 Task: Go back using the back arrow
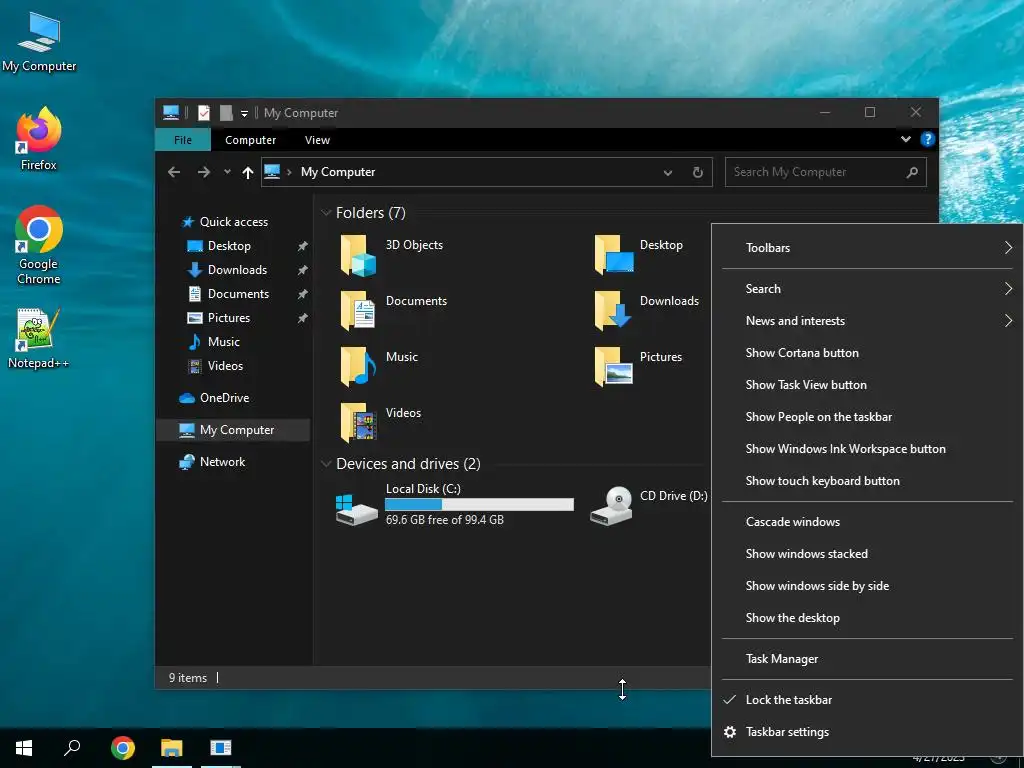pos(174,172)
